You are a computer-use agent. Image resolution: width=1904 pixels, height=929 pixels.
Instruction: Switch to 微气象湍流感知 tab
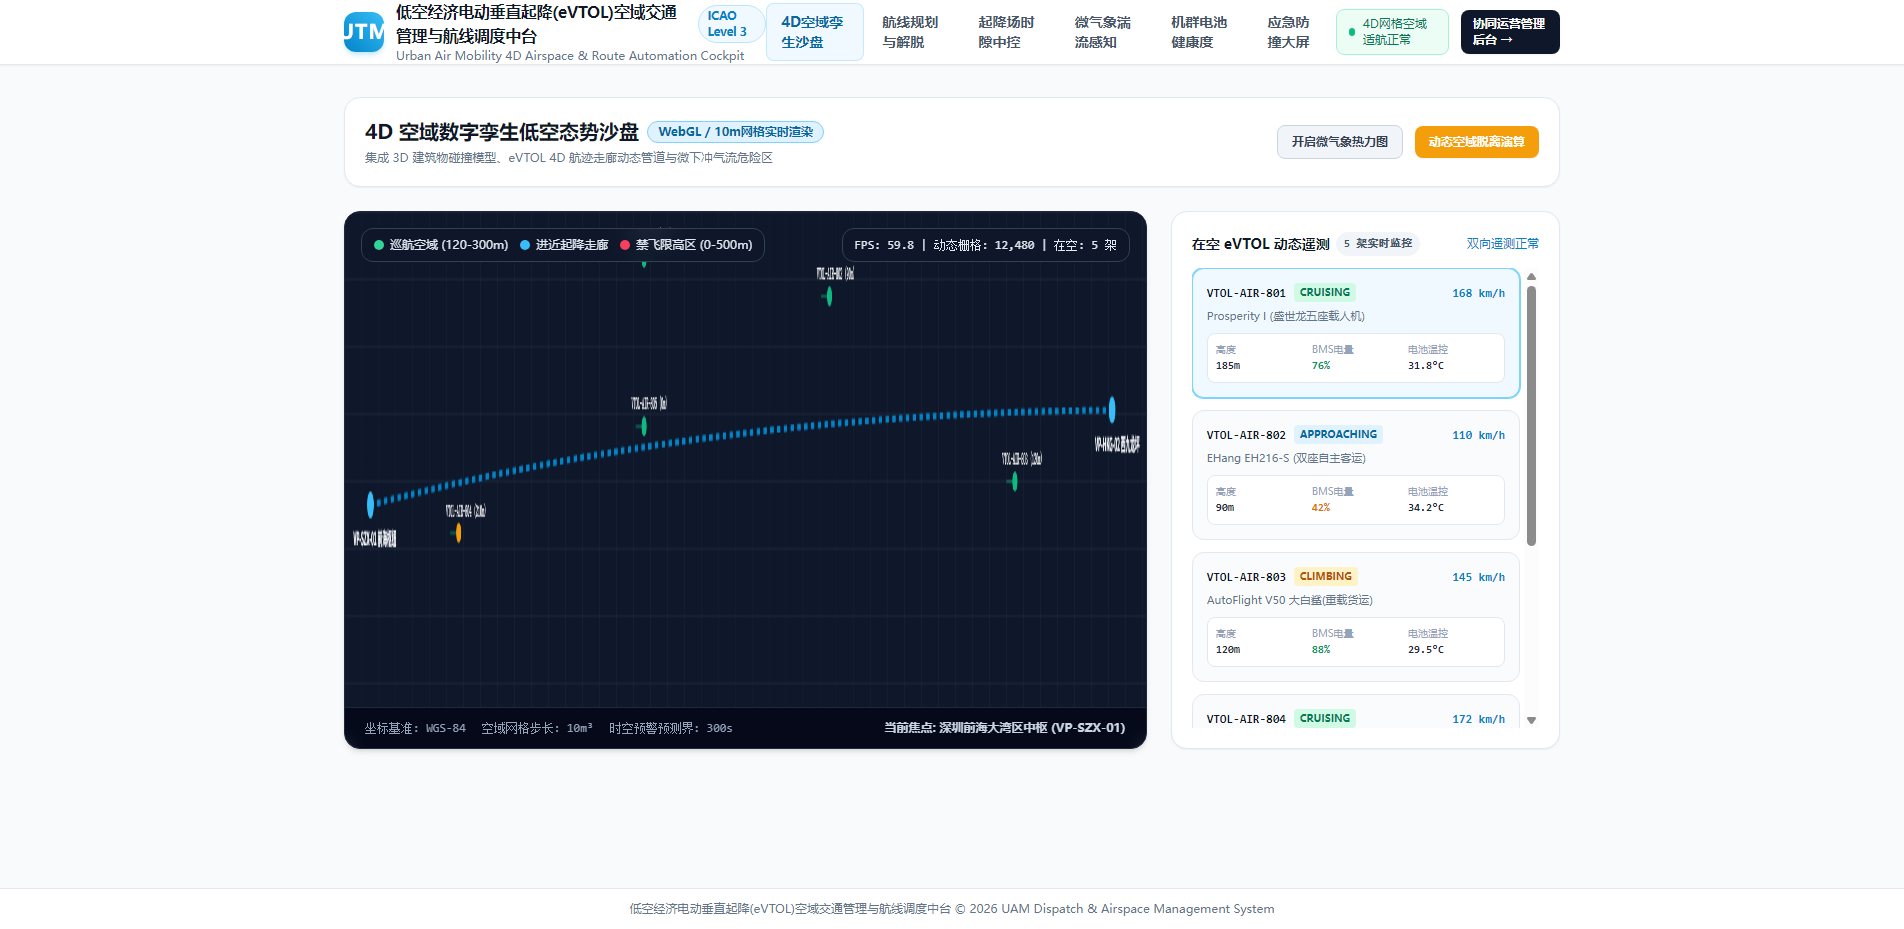point(1102,32)
